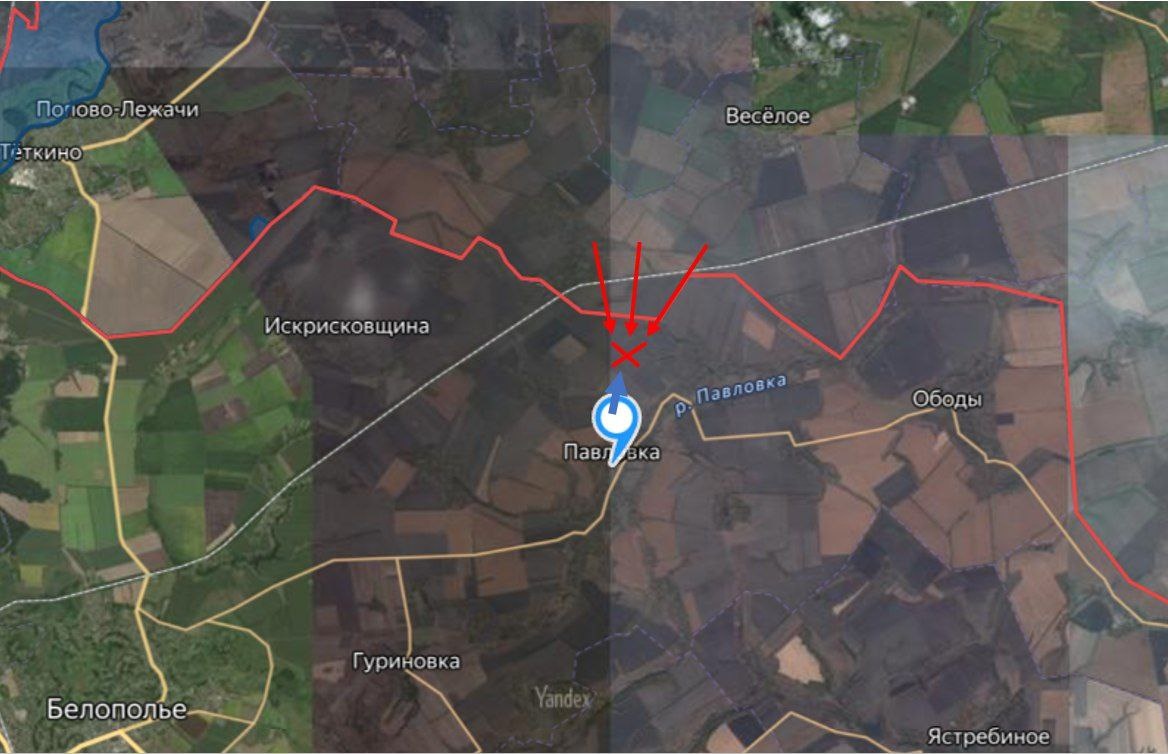Click the Ободы village label
Viewport: 1168px width, 754px height.
pos(947,399)
